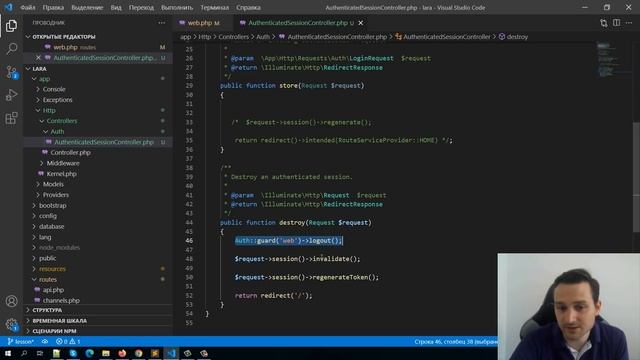
Task: Collapse the Http folder
Action: click(x=49, y=111)
